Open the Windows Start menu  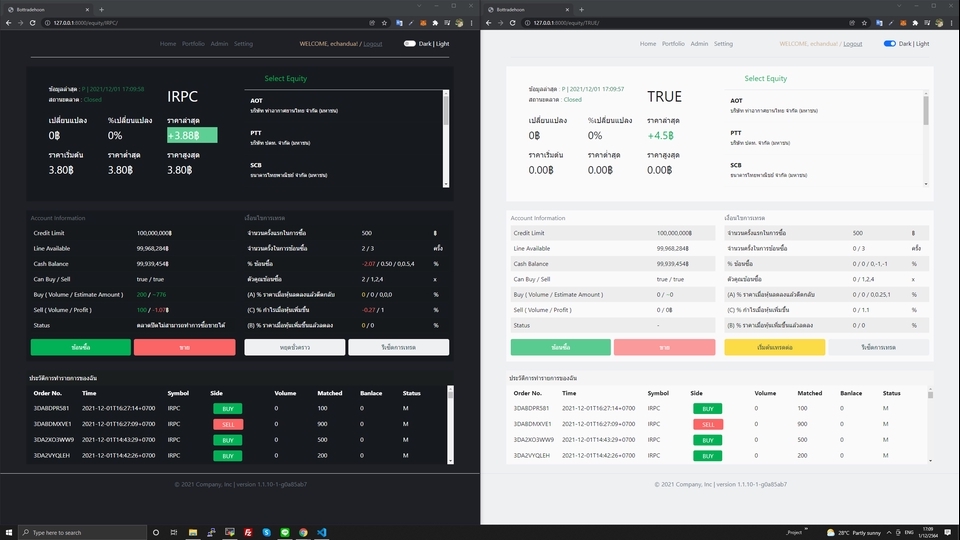pos(10,532)
